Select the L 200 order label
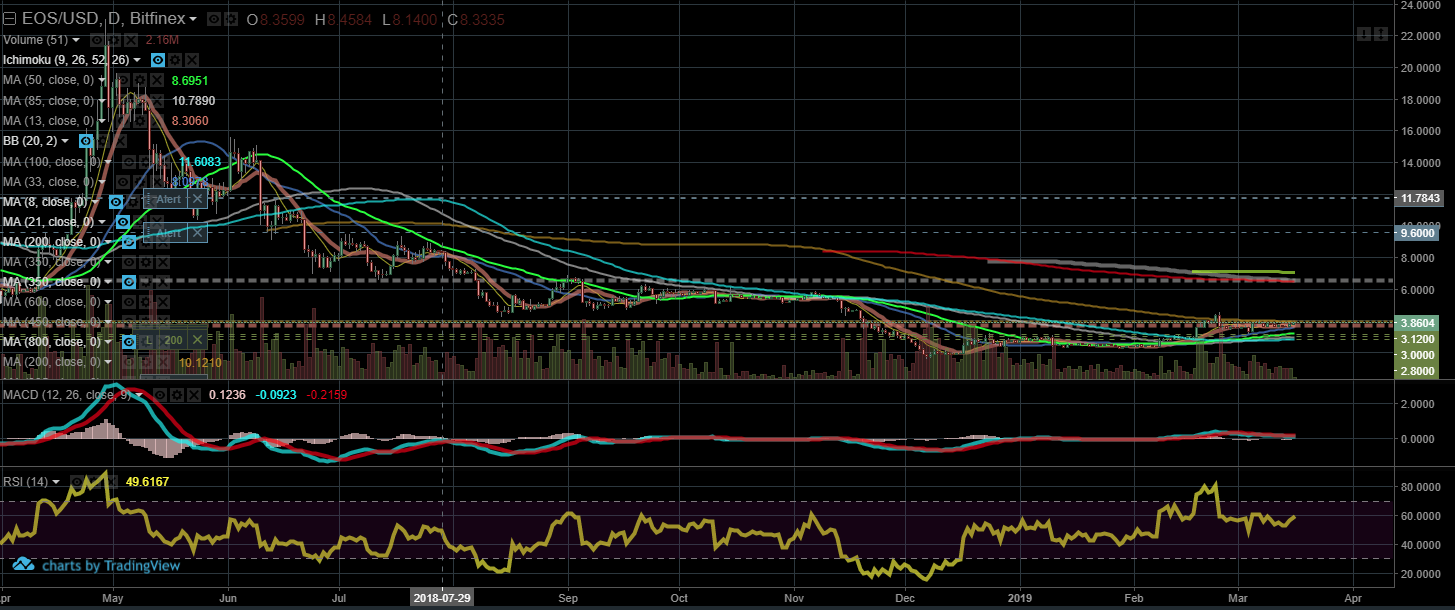Screen dimensions: 1455x610 160,340
